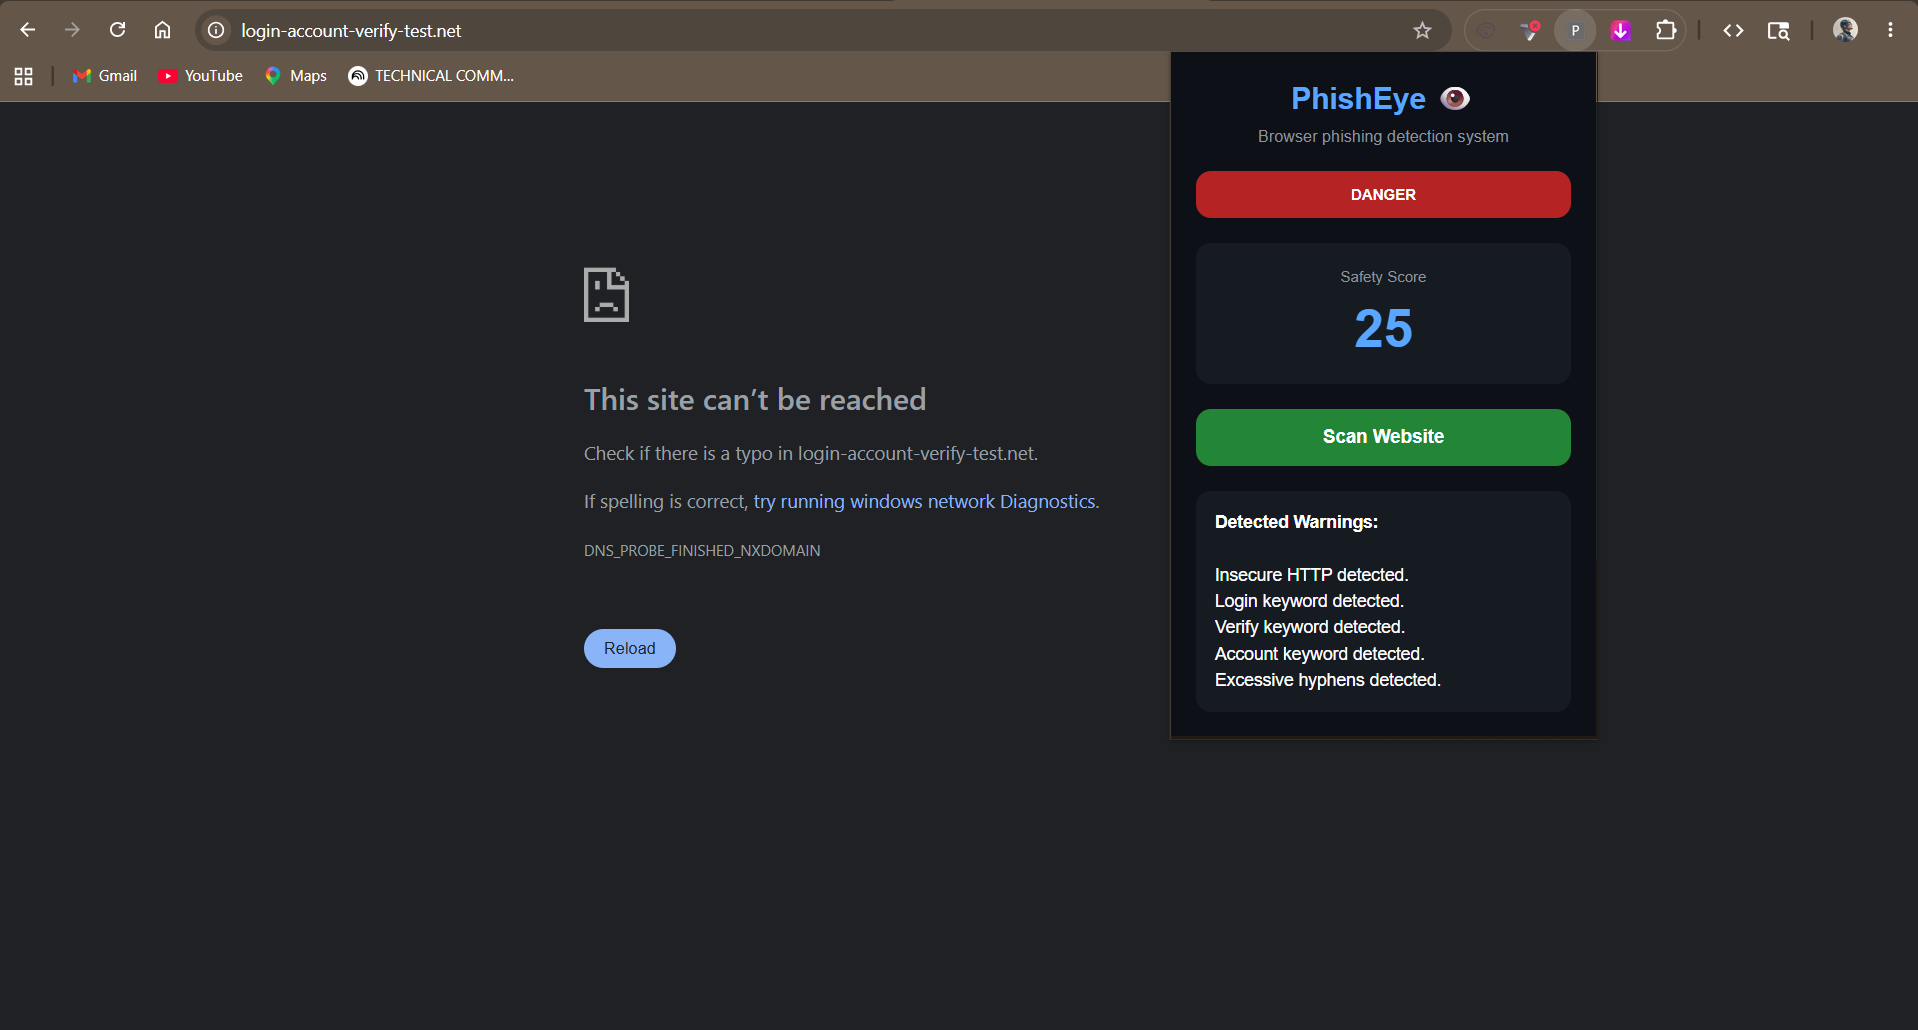Click the 'Safety Score' label
This screenshot has height=1030, width=1918.
coord(1383,277)
